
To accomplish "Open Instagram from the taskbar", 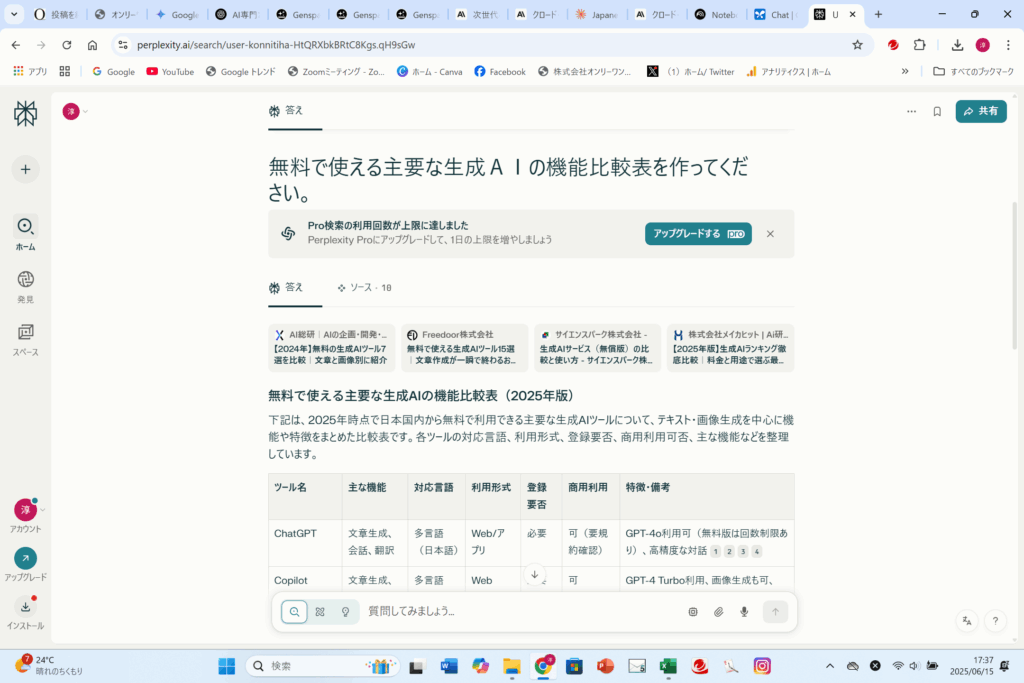I will pos(762,666).
